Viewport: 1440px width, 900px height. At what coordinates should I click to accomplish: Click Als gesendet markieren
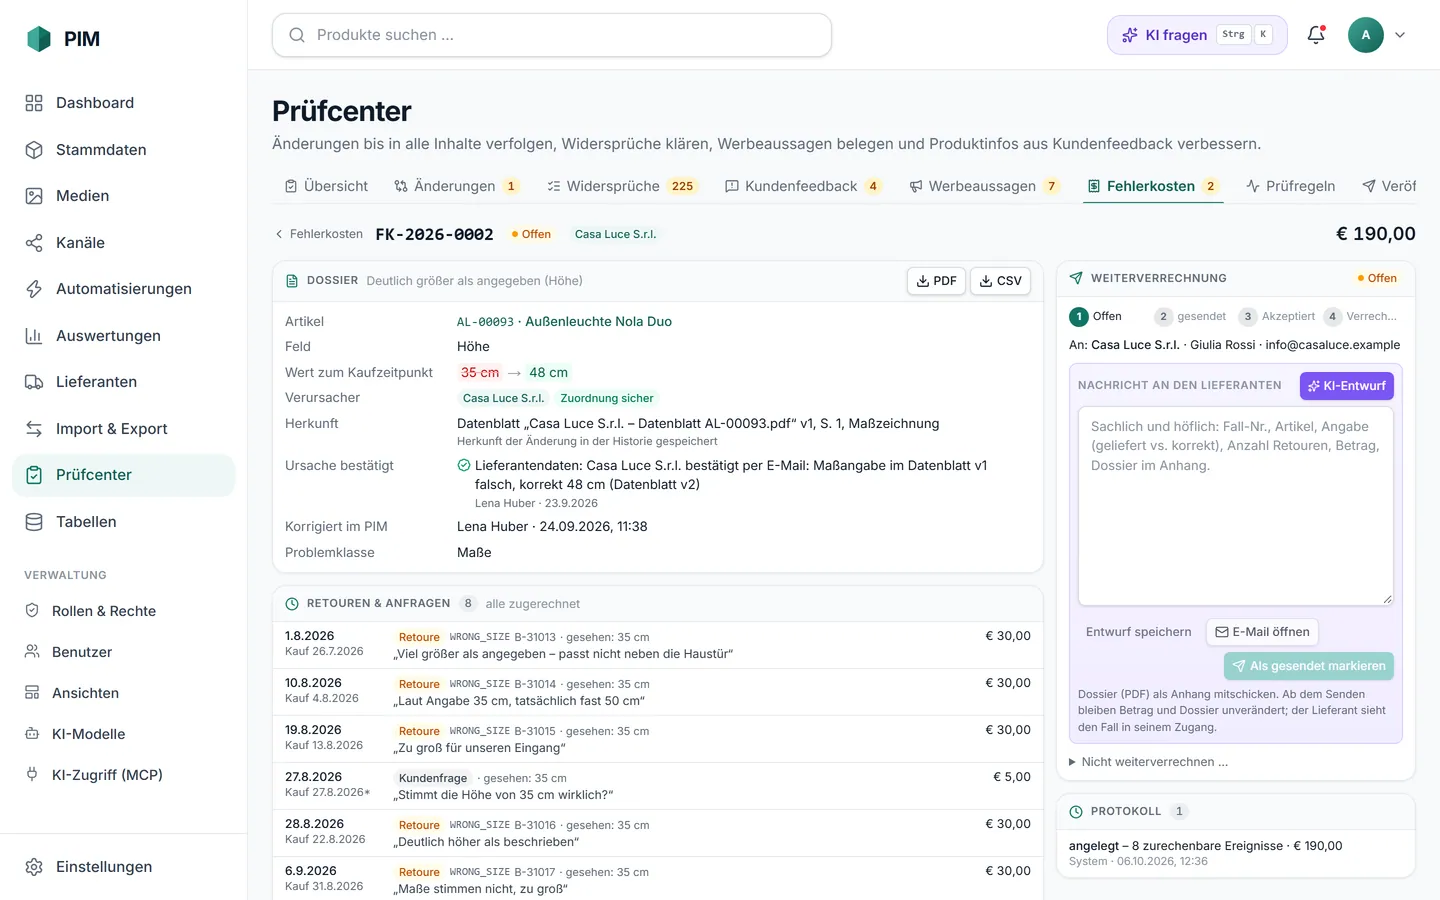pos(1309,666)
